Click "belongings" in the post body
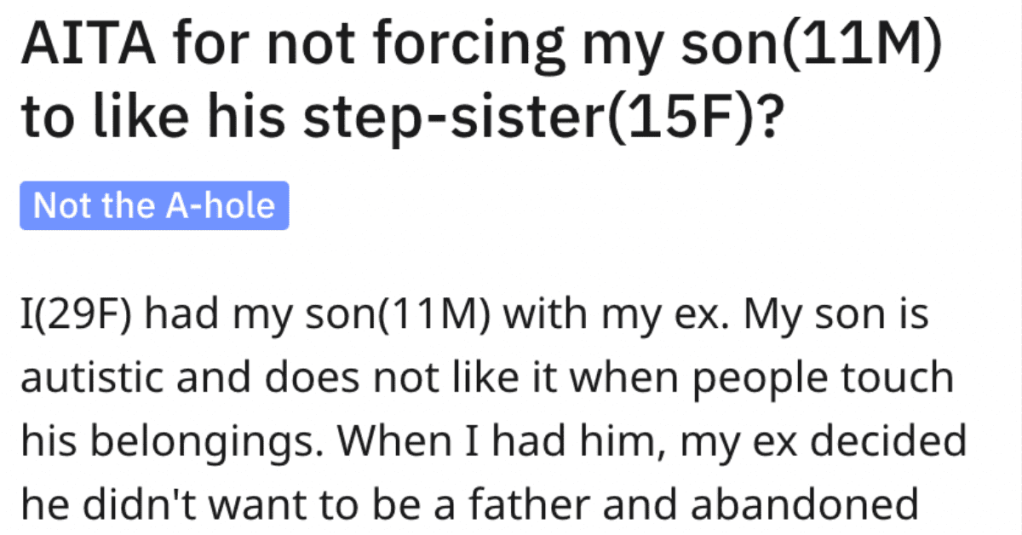This screenshot has height=535, width=1022. tap(203, 441)
